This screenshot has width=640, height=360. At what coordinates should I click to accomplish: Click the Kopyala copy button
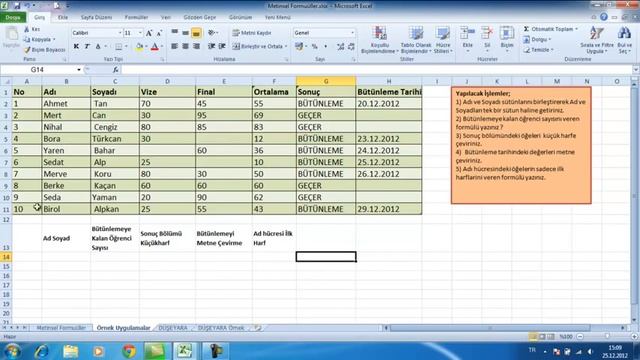(x=40, y=40)
